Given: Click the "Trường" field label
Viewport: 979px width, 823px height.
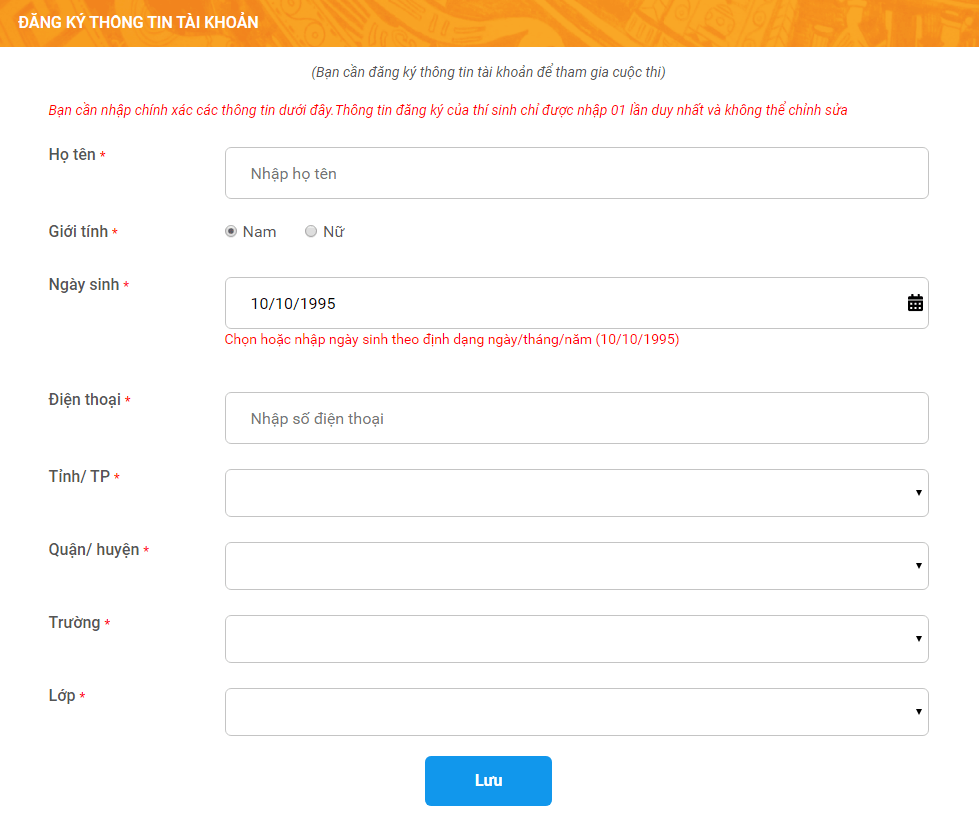Looking at the screenshot, I should point(74,623).
